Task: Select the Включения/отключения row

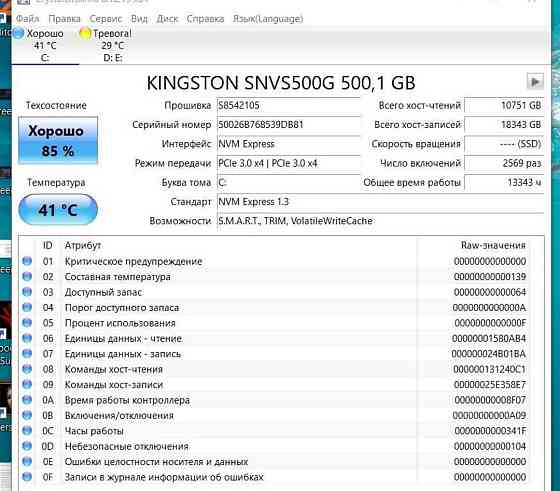Action: pyautogui.click(x=275, y=415)
